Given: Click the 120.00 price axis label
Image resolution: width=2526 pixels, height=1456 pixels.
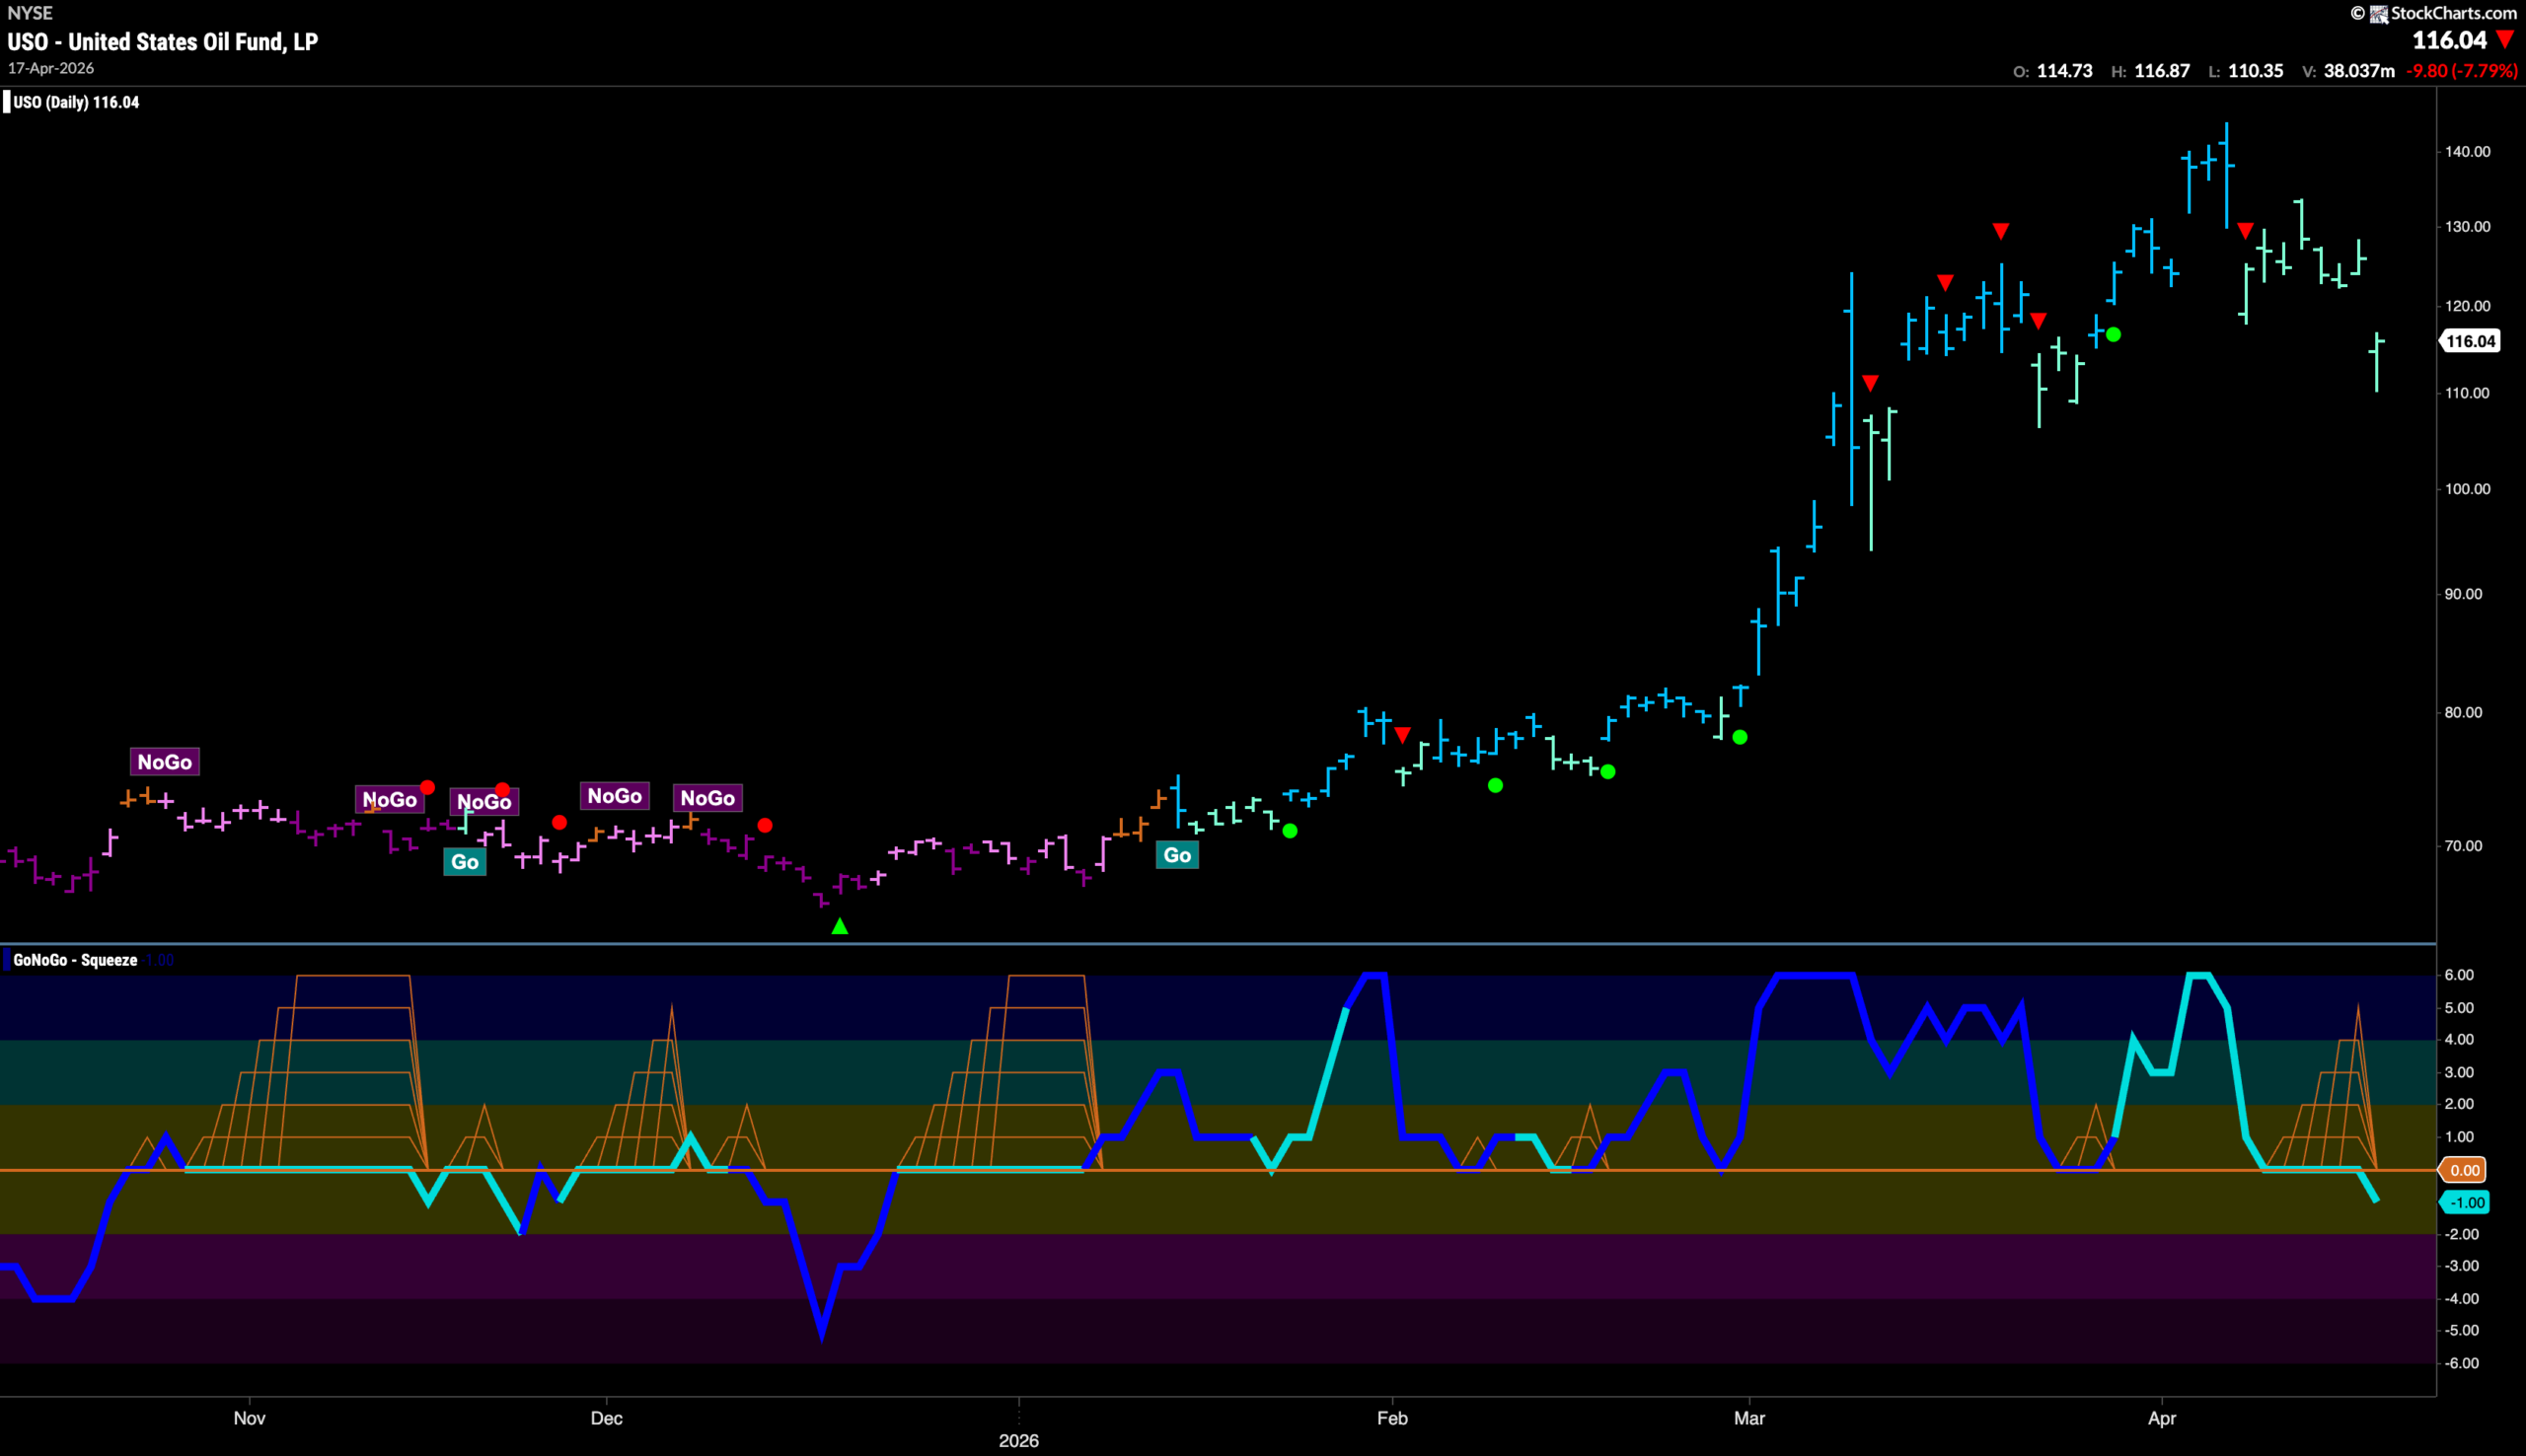Looking at the screenshot, I should [x=2467, y=306].
